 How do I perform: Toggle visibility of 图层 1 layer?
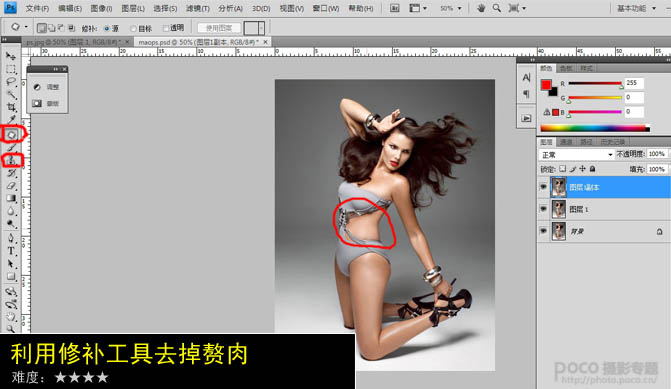[543, 209]
